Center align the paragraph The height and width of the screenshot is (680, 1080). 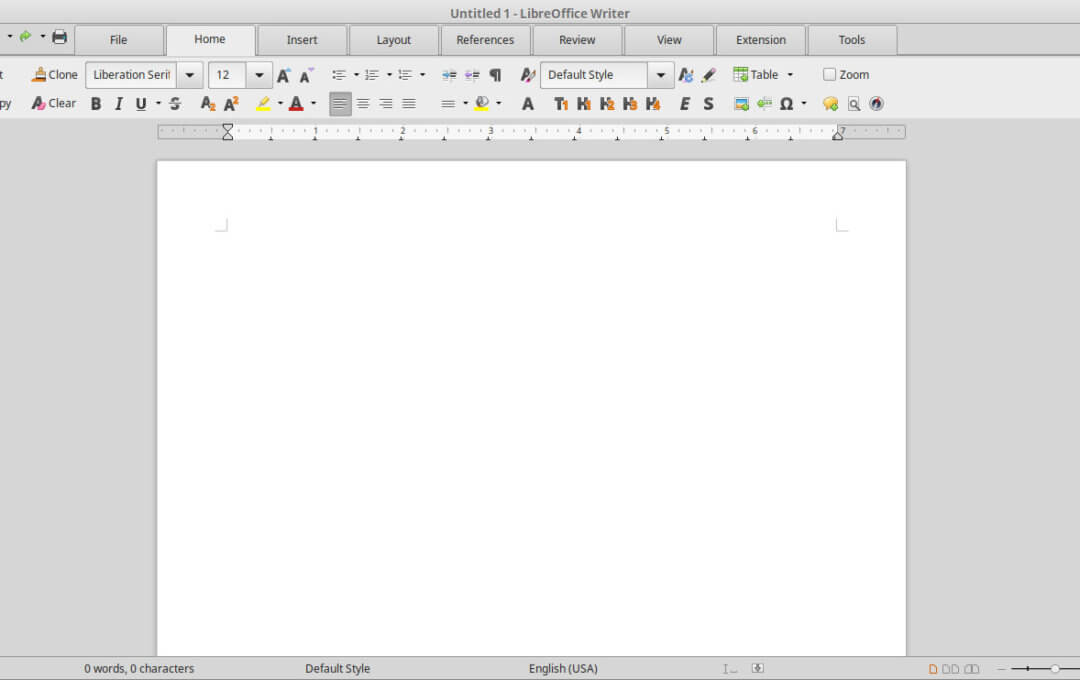[363, 104]
